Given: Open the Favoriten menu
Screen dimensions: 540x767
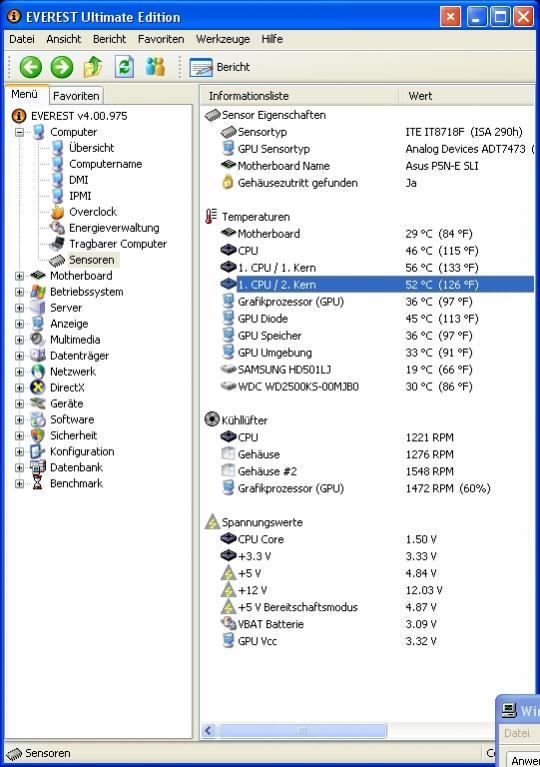Looking at the screenshot, I should [161, 39].
